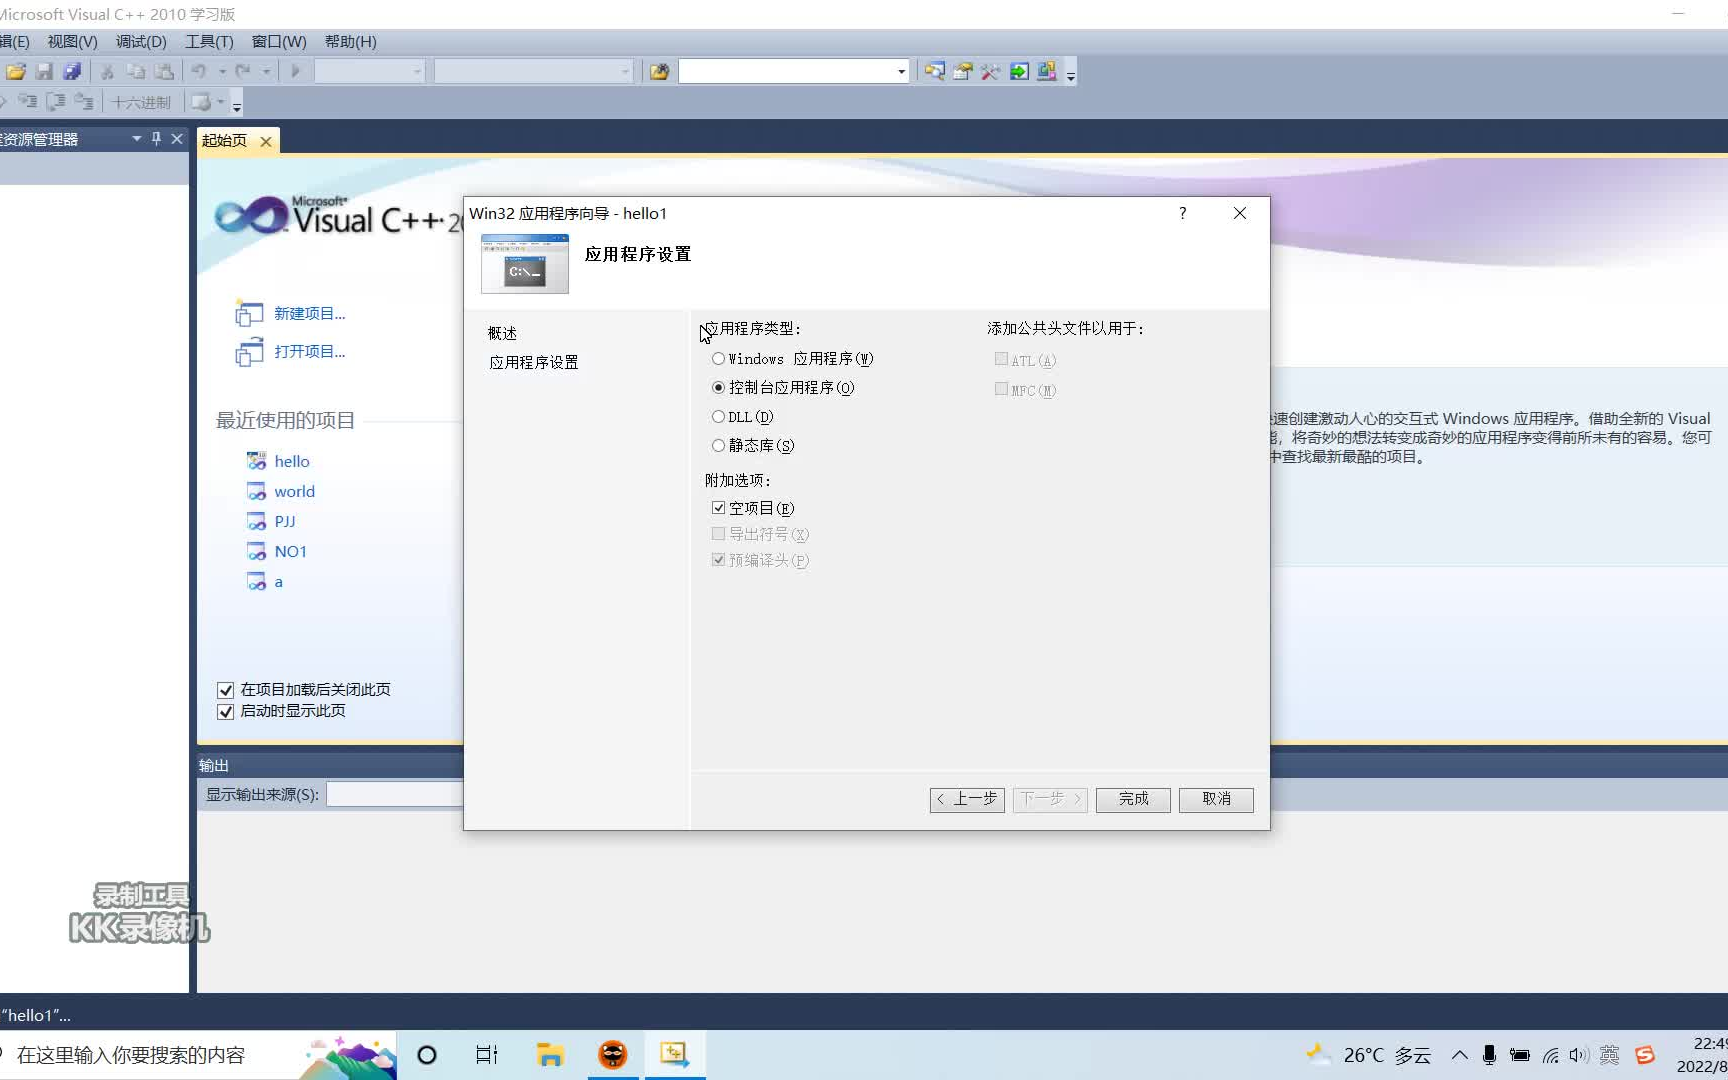Click the 上一步 button
The height and width of the screenshot is (1080, 1728).
(x=967, y=799)
